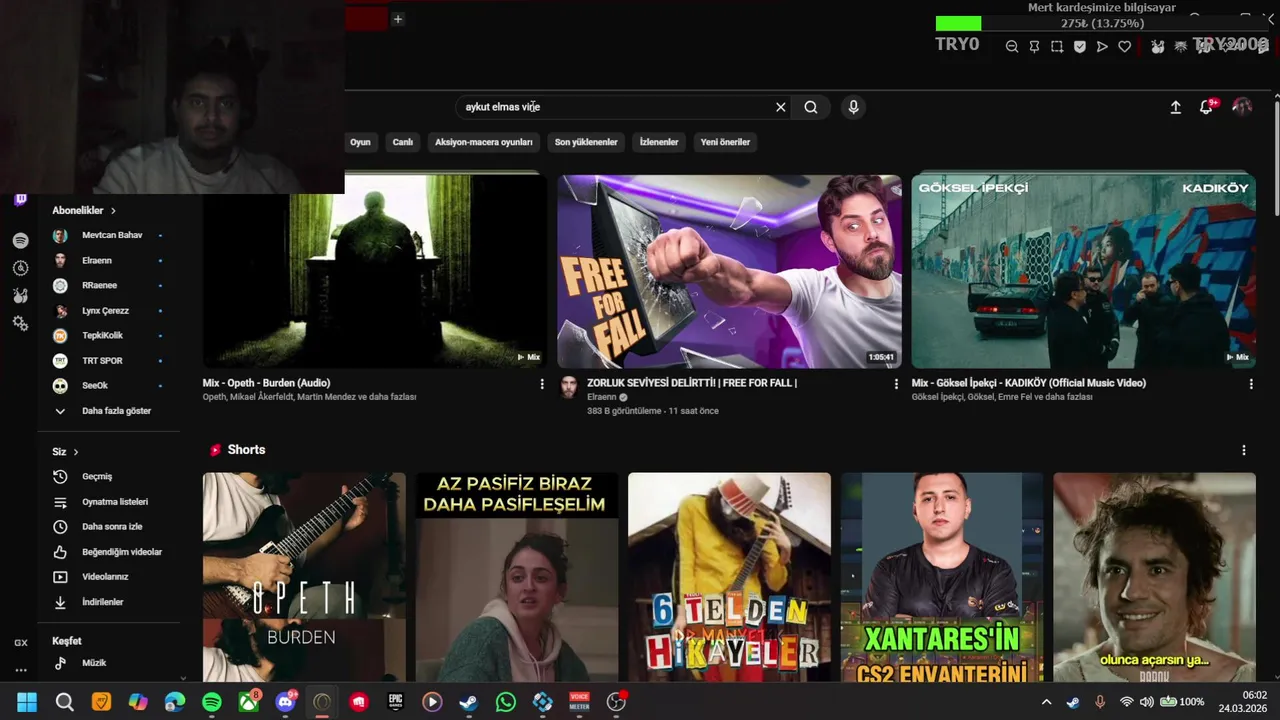Start voice search with microphone icon

(x=853, y=107)
